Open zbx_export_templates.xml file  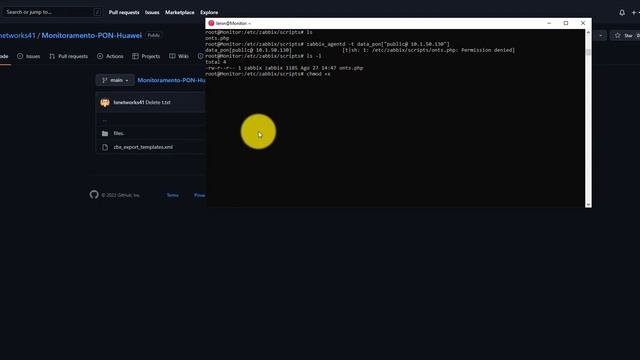pos(143,147)
